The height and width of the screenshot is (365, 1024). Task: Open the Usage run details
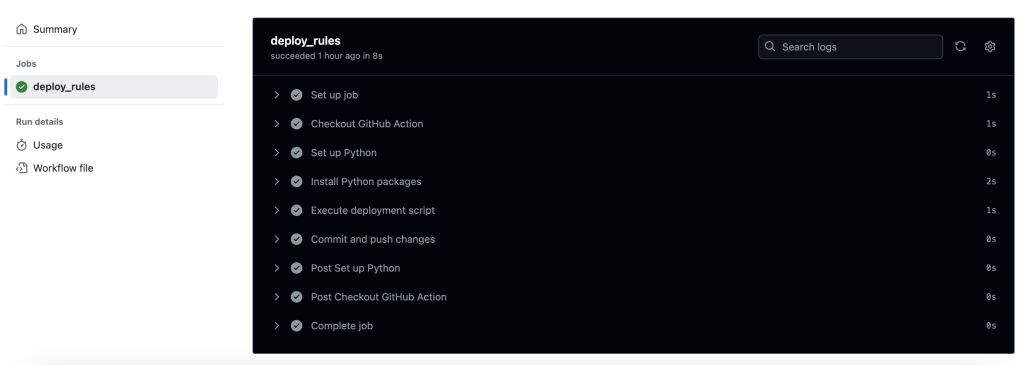click(x=48, y=145)
